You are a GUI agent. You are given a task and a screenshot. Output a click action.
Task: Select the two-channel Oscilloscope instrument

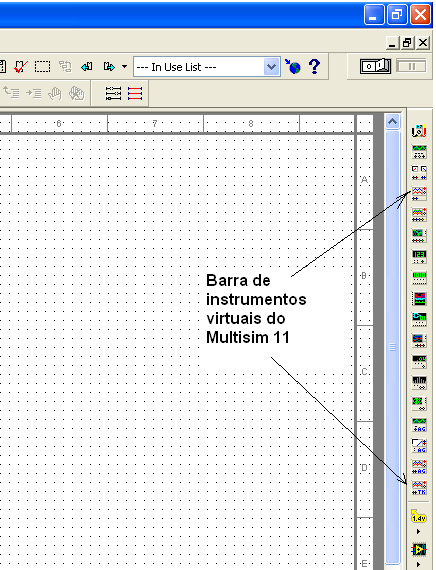coord(419,194)
